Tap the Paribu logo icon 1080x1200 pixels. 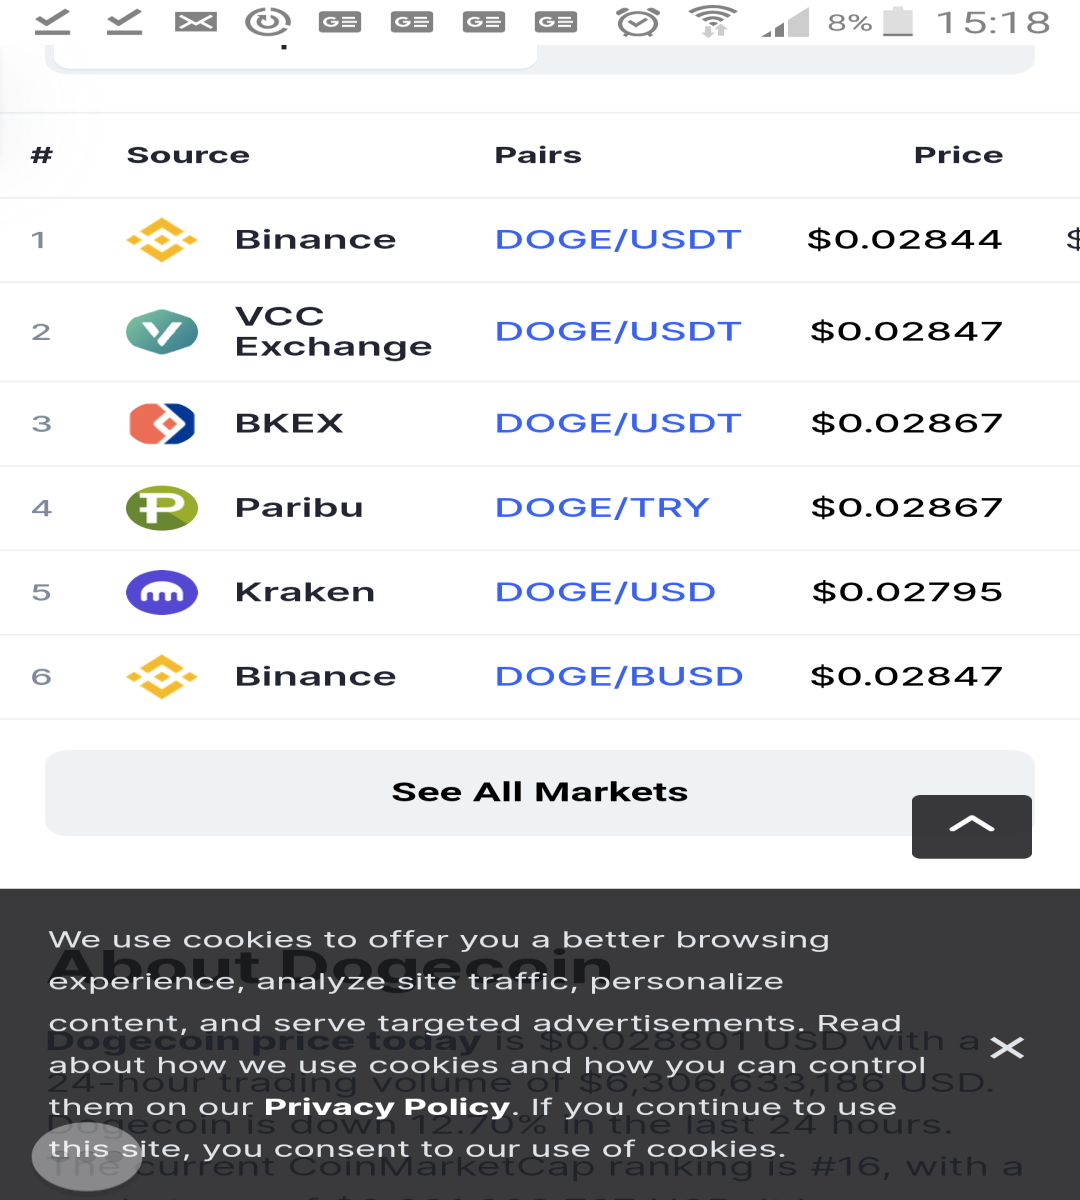coord(162,508)
